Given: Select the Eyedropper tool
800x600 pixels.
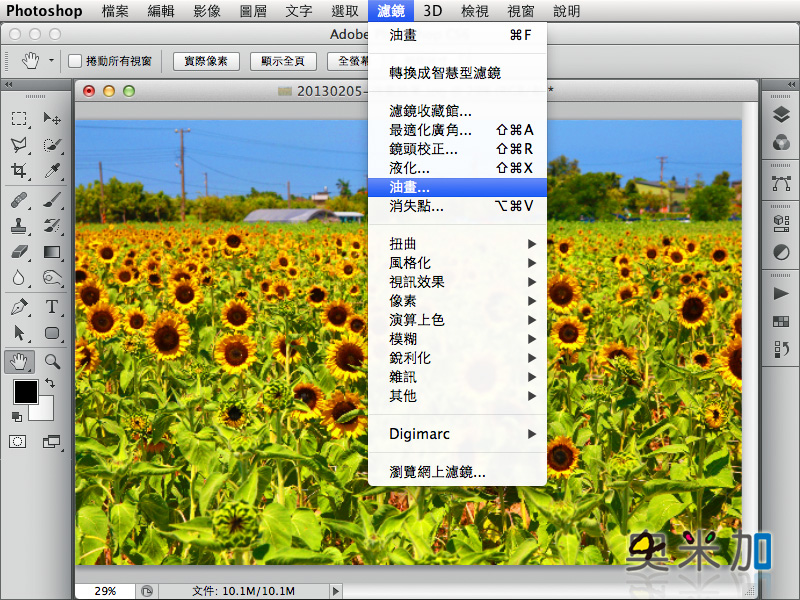Looking at the screenshot, I should click(52, 170).
